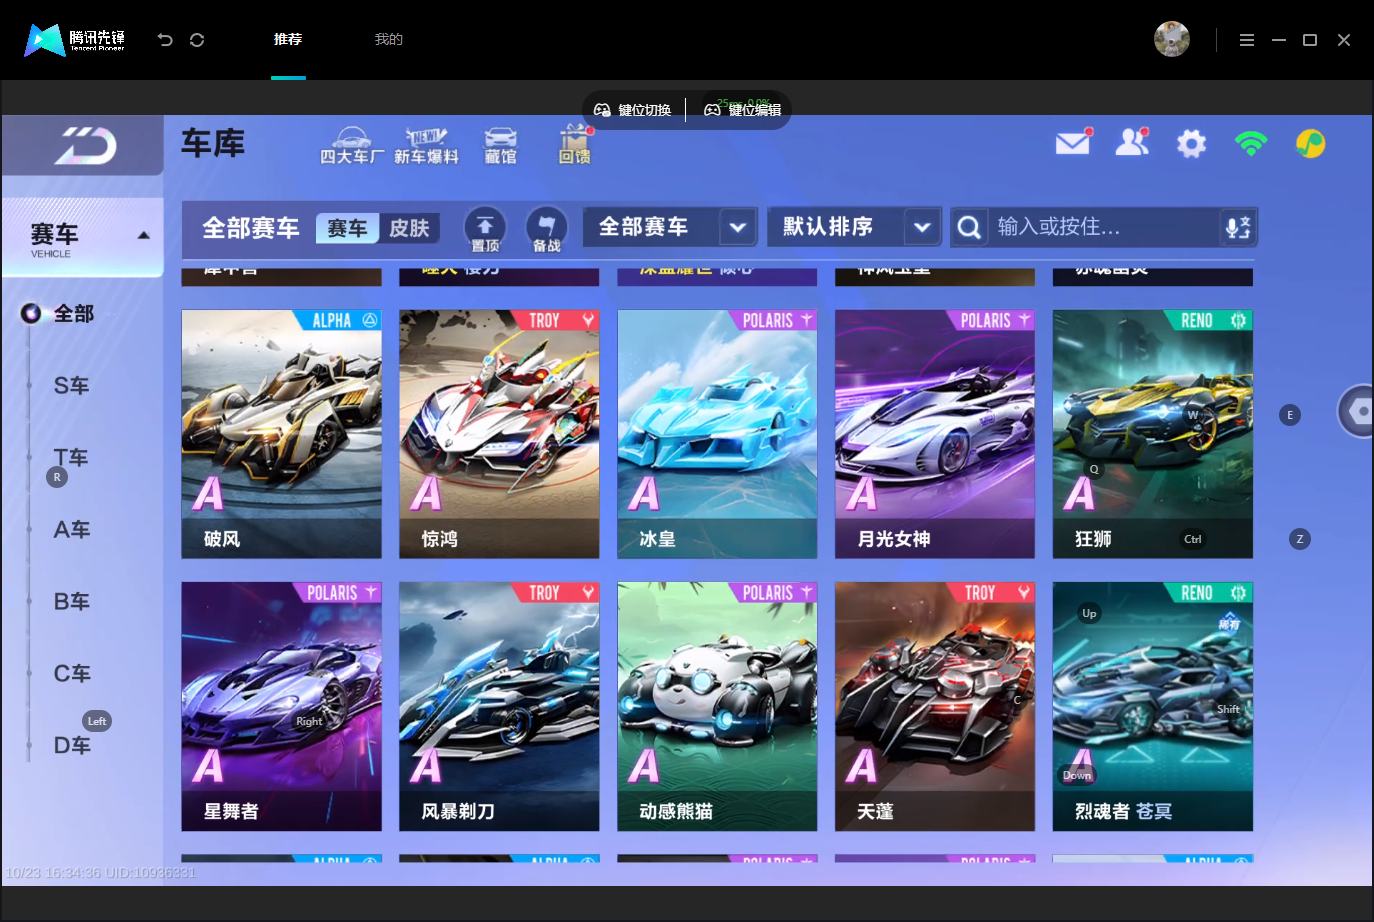Image resolution: width=1374 pixels, height=922 pixels.
Task: Click the yellow-green round icon at top right
Action: pos(1310,144)
